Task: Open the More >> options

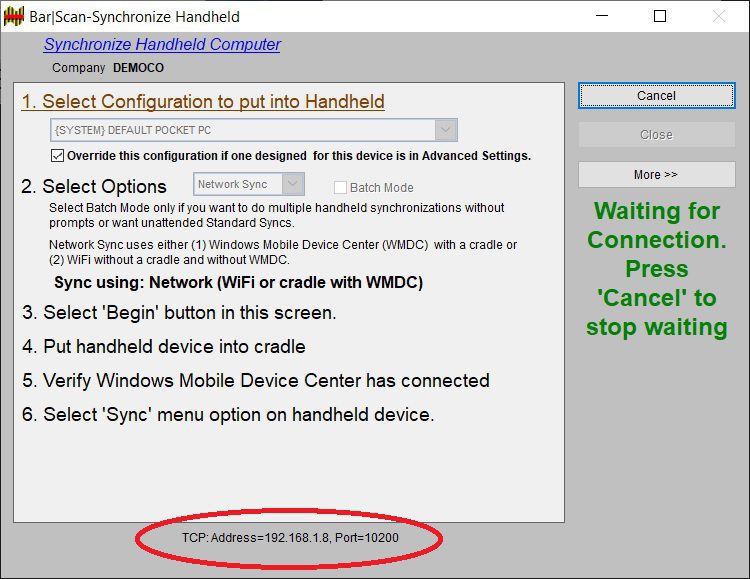Action: coord(656,175)
